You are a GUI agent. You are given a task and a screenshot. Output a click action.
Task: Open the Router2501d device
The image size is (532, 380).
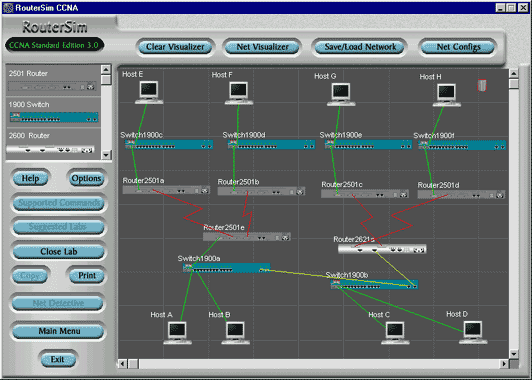461,195
